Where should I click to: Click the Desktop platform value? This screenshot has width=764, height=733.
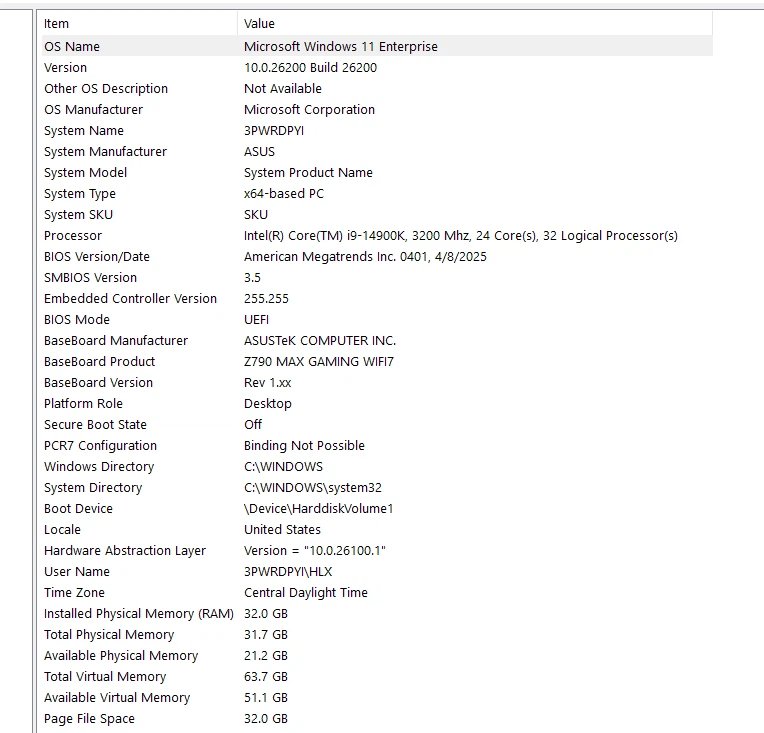(267, 404)
